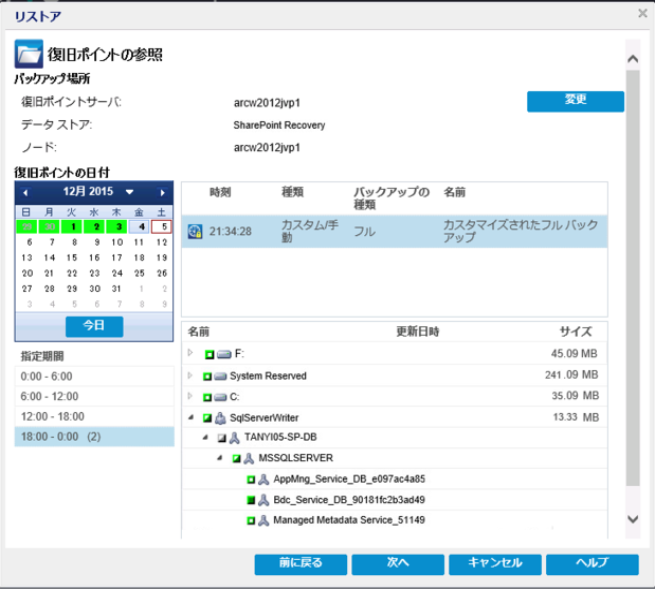Toggle the C: volume selection box
This screenshot has width=655, height=589.
point(207,397)
